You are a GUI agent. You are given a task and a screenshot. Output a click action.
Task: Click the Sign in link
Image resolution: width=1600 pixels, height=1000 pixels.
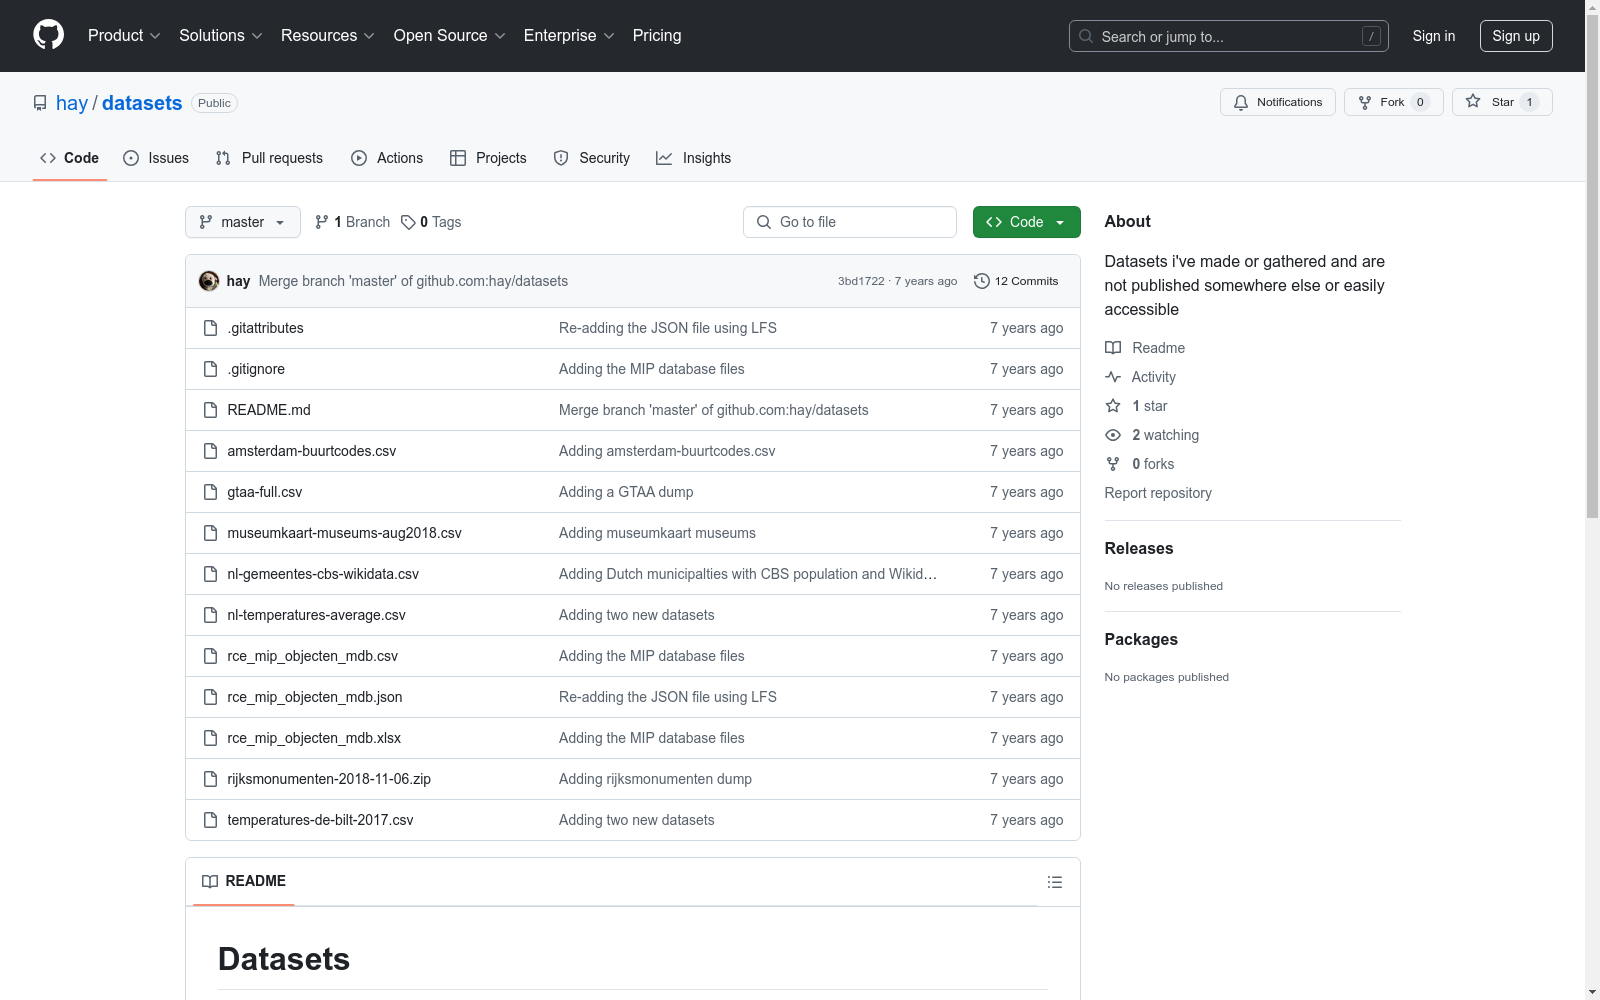coord(1434,36)
